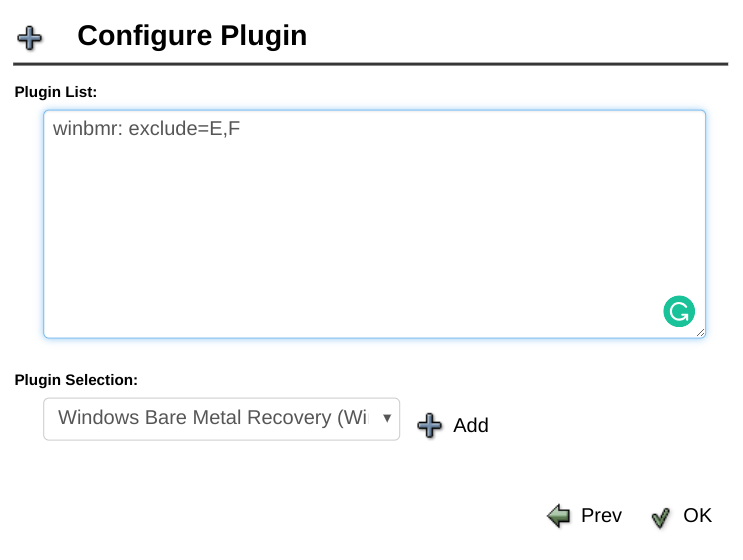743x560 pixels.
Task: Open the Grammarly widget in the text area
Action: pyautogui.click(x=679, y=311)
